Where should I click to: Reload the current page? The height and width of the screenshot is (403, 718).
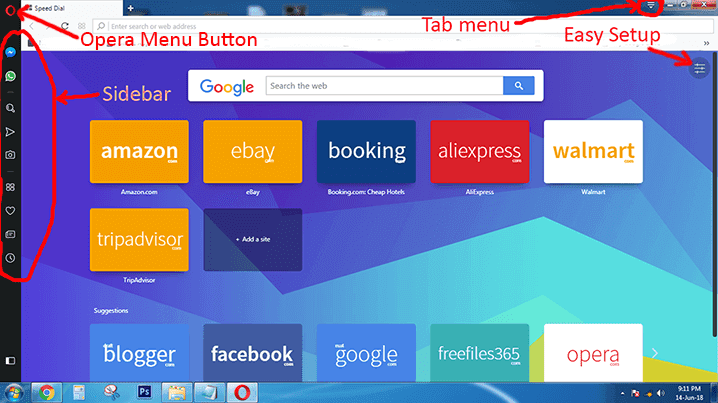(65, 26)
